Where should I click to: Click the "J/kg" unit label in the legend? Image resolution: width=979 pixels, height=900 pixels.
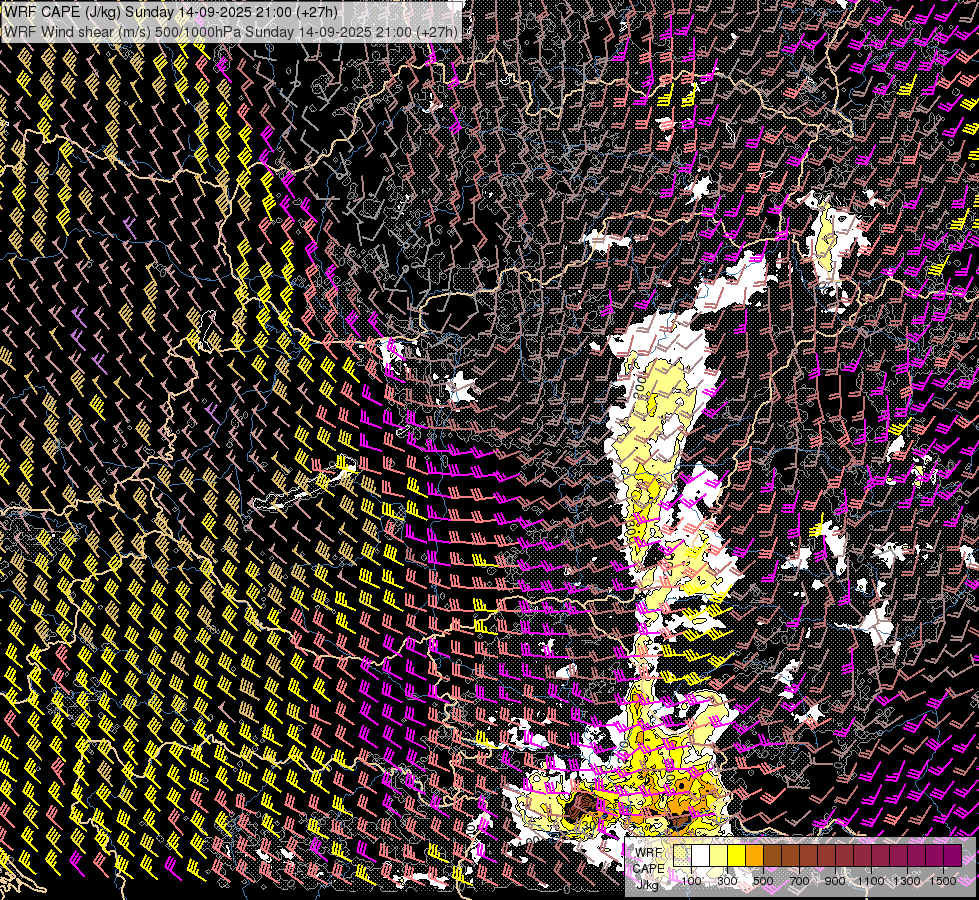648,884
